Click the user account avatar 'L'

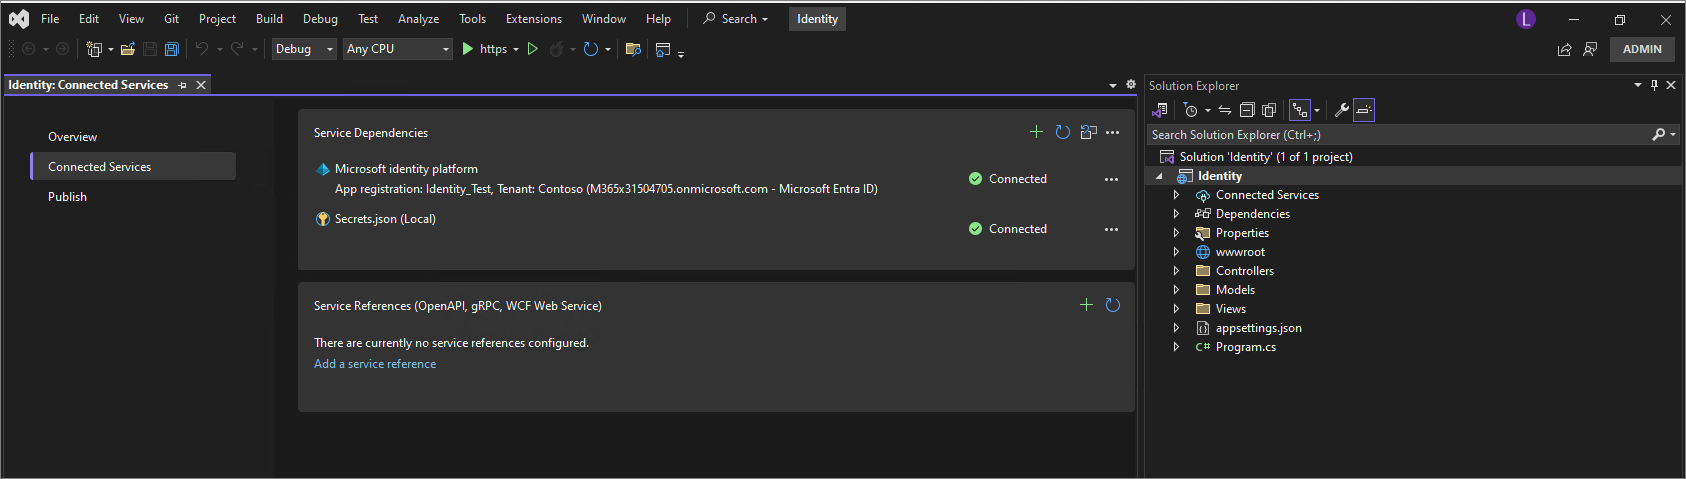[x=1526, y=19]
